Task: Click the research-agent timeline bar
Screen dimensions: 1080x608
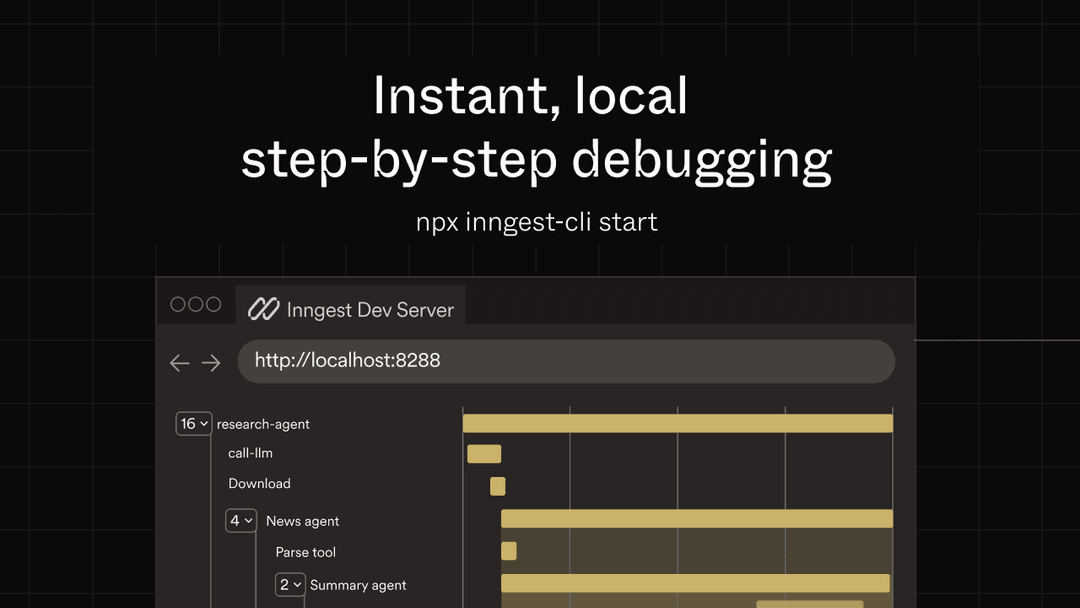Action: pos(677,423)
